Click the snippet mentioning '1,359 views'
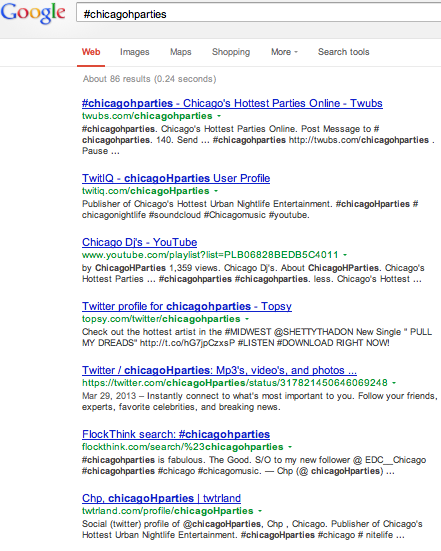The image size is (441, 551). 253,273
